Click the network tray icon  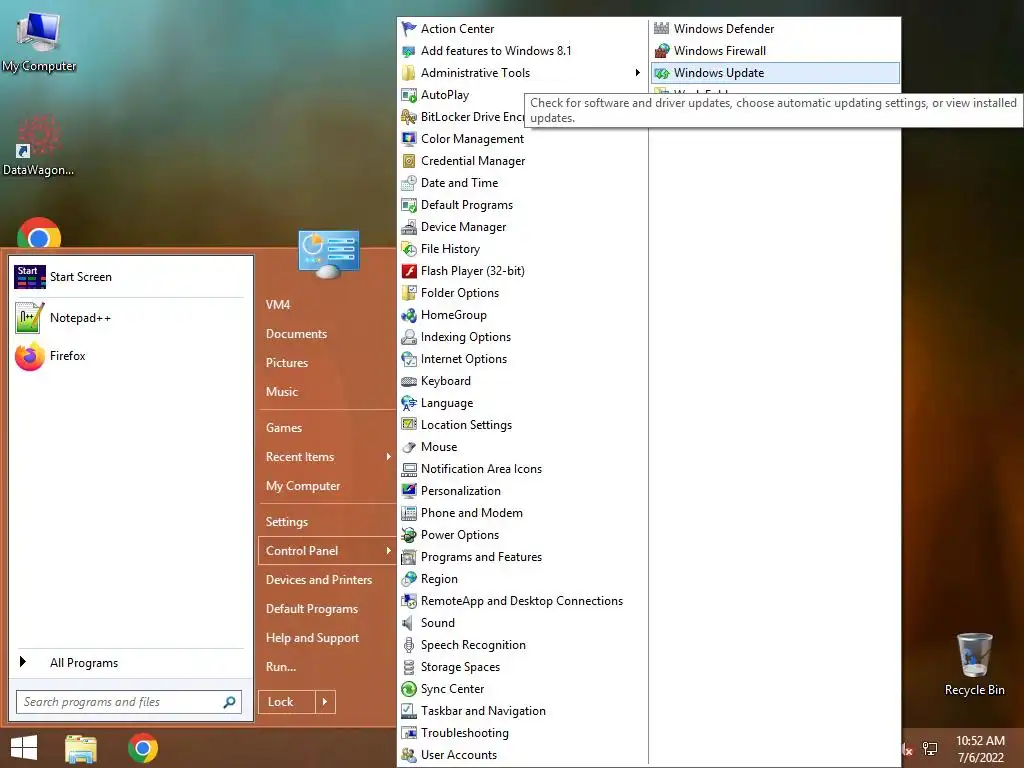click(x=930, y=749)
